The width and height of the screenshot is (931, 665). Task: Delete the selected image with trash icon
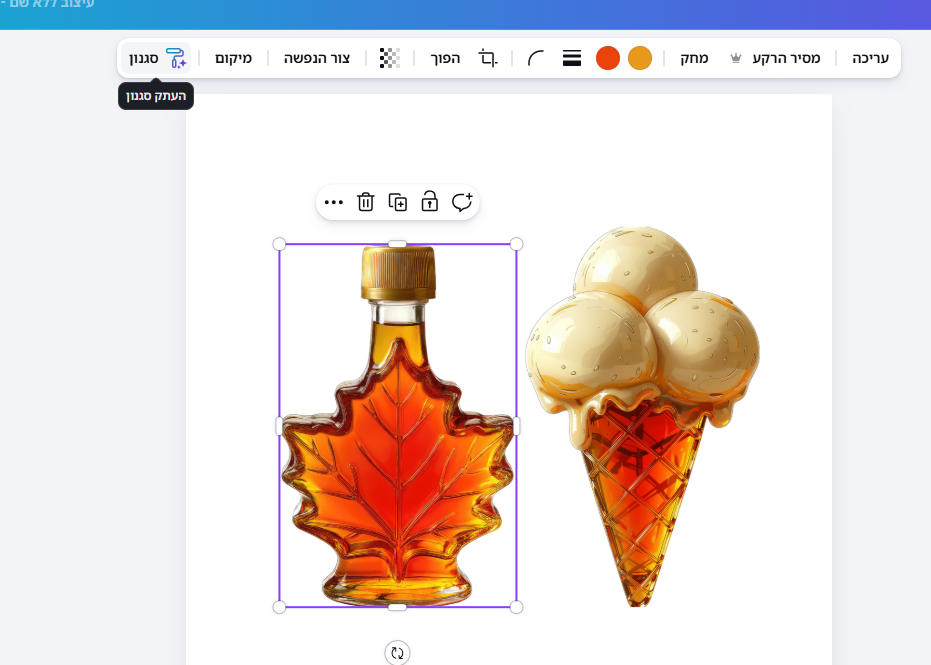(366, 202)
